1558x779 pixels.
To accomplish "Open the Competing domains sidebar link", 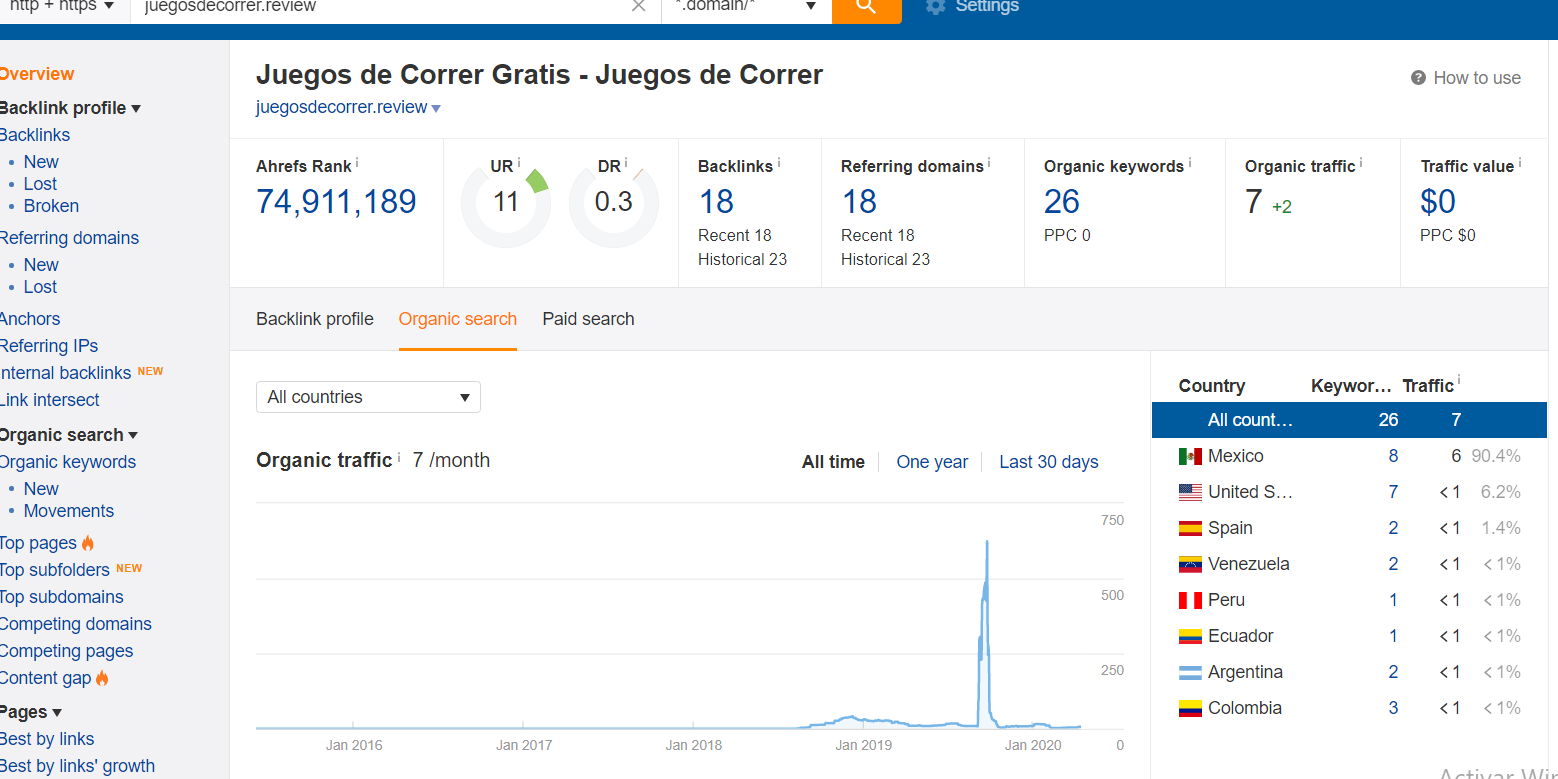I will click(x=76, y=624).
